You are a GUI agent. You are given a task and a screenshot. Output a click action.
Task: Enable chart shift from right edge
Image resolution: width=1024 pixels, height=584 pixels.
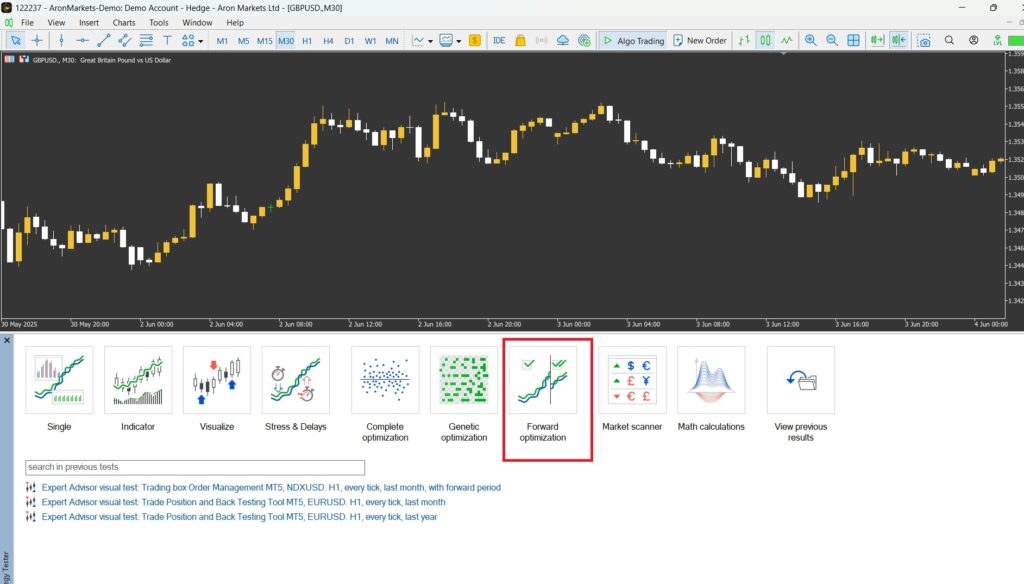click(x=898, y=40)
